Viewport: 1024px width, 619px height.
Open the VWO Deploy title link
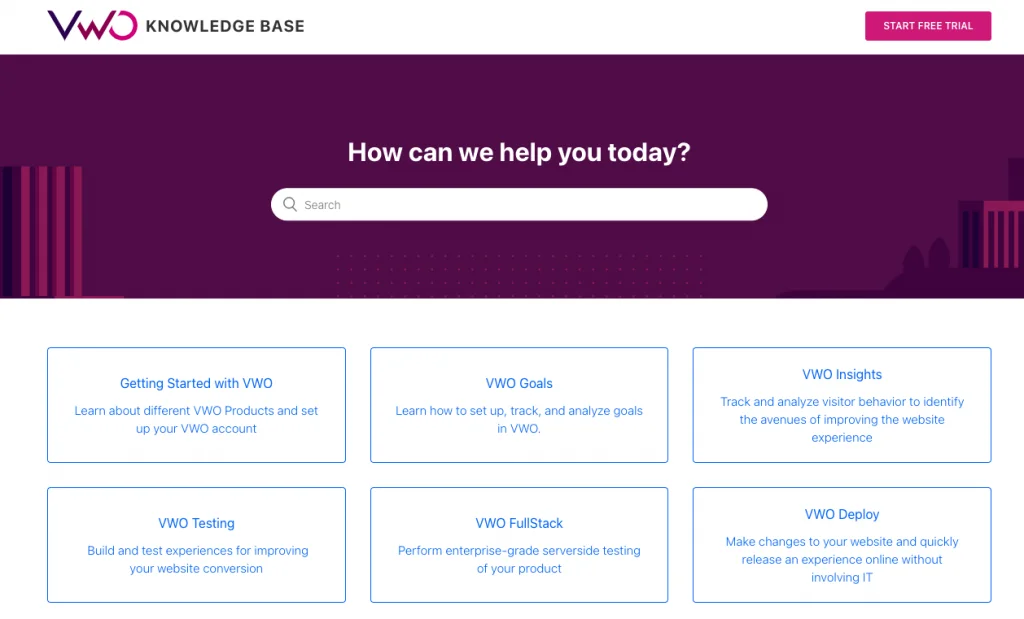click(x=842, y=514)
